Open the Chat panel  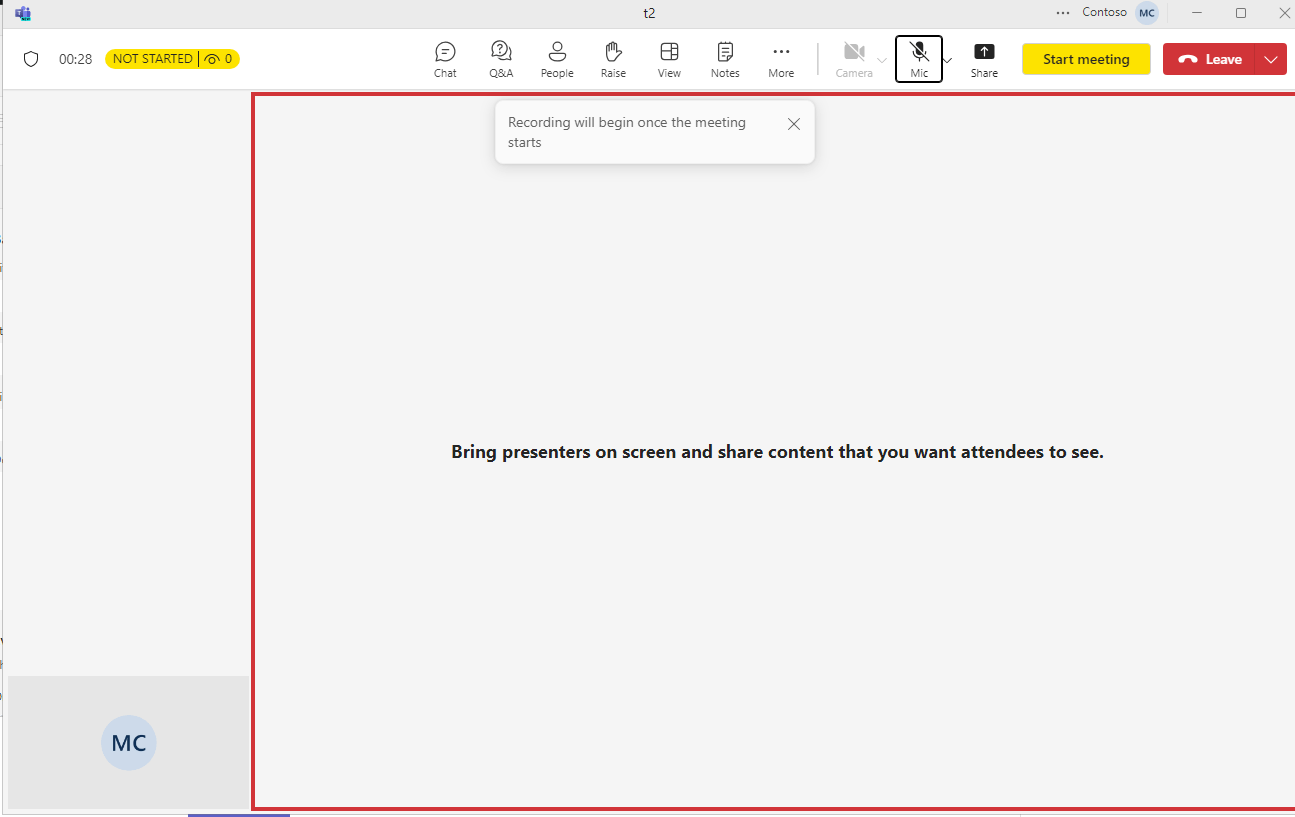[444, 58]
